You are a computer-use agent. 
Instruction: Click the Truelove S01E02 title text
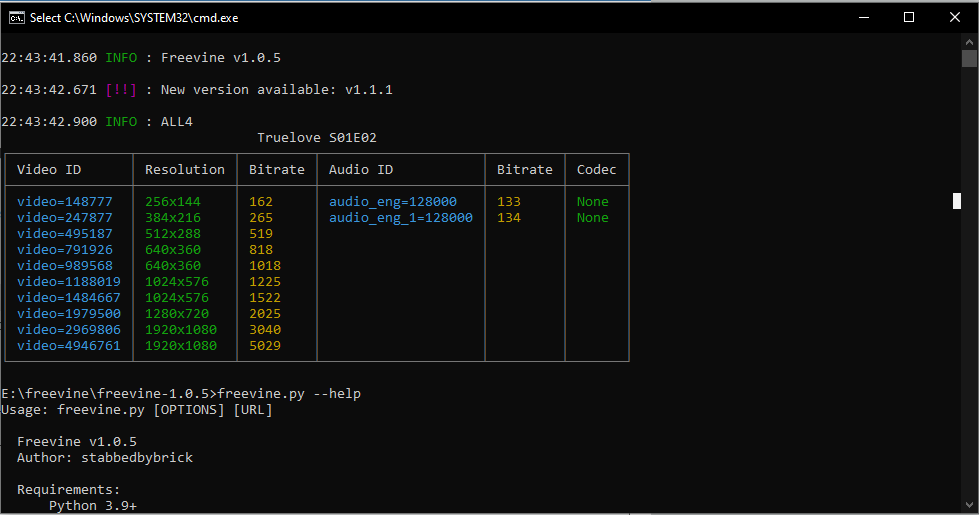point(317,138)
